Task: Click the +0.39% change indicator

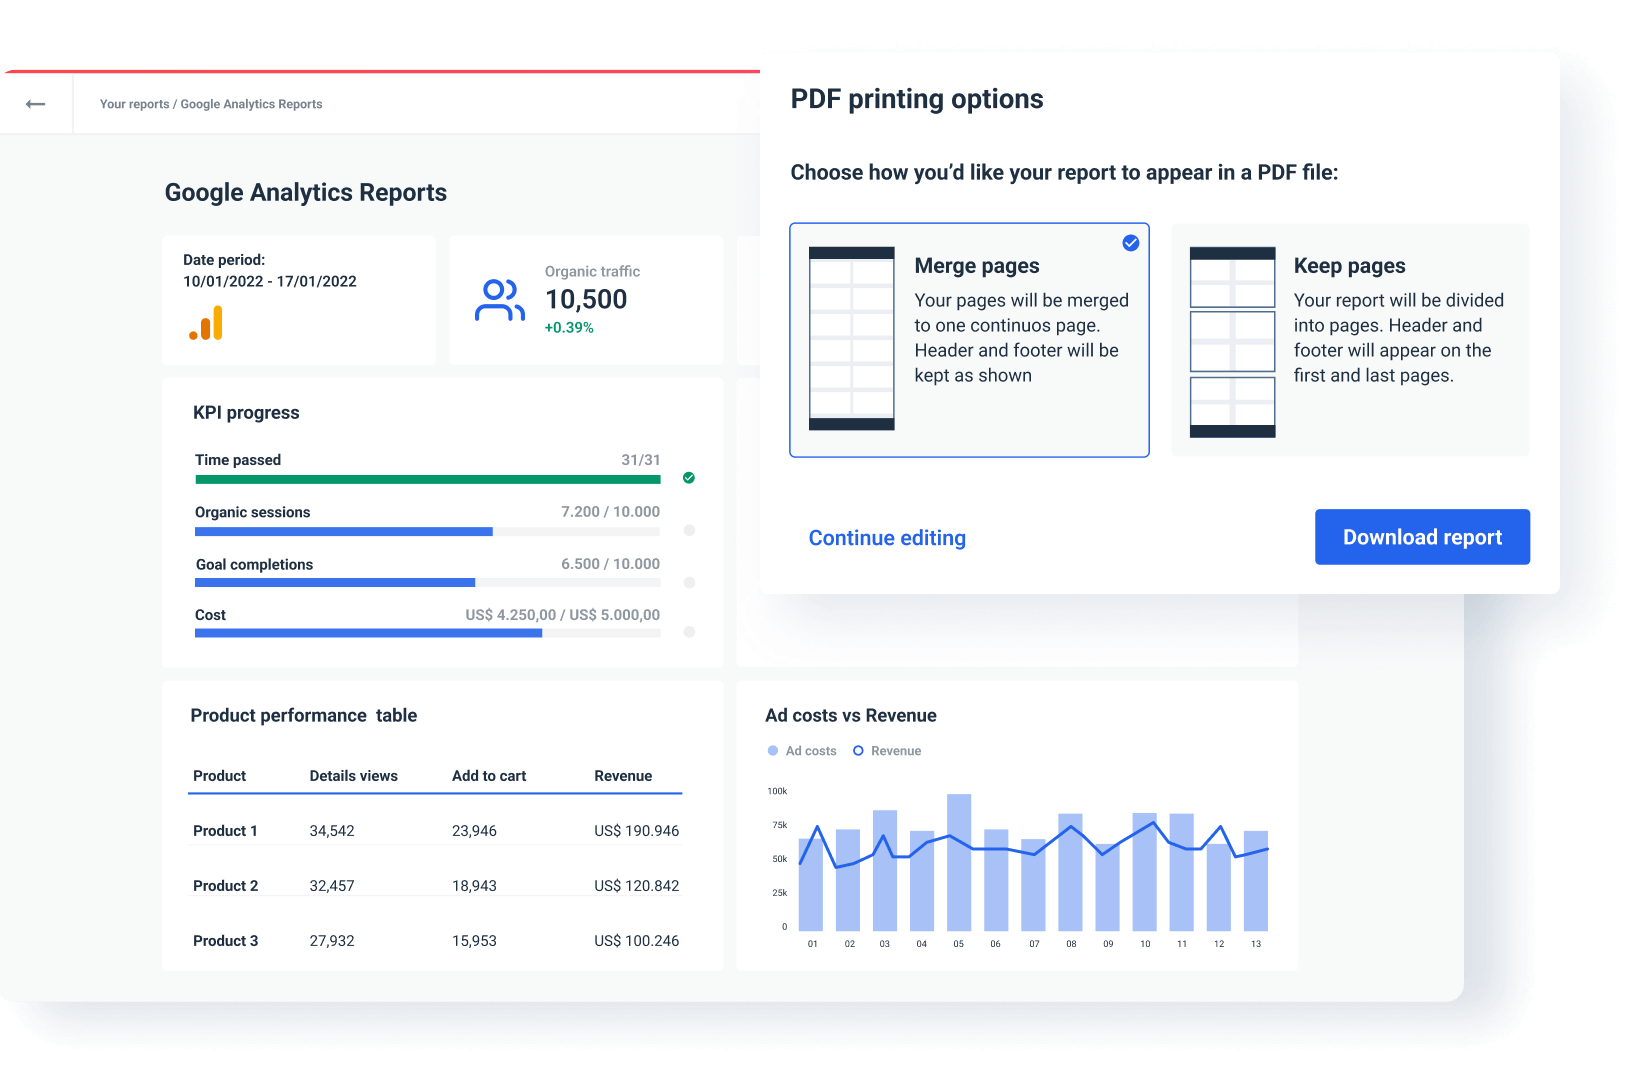Action: pyautogui.click(x=569, y=328)
